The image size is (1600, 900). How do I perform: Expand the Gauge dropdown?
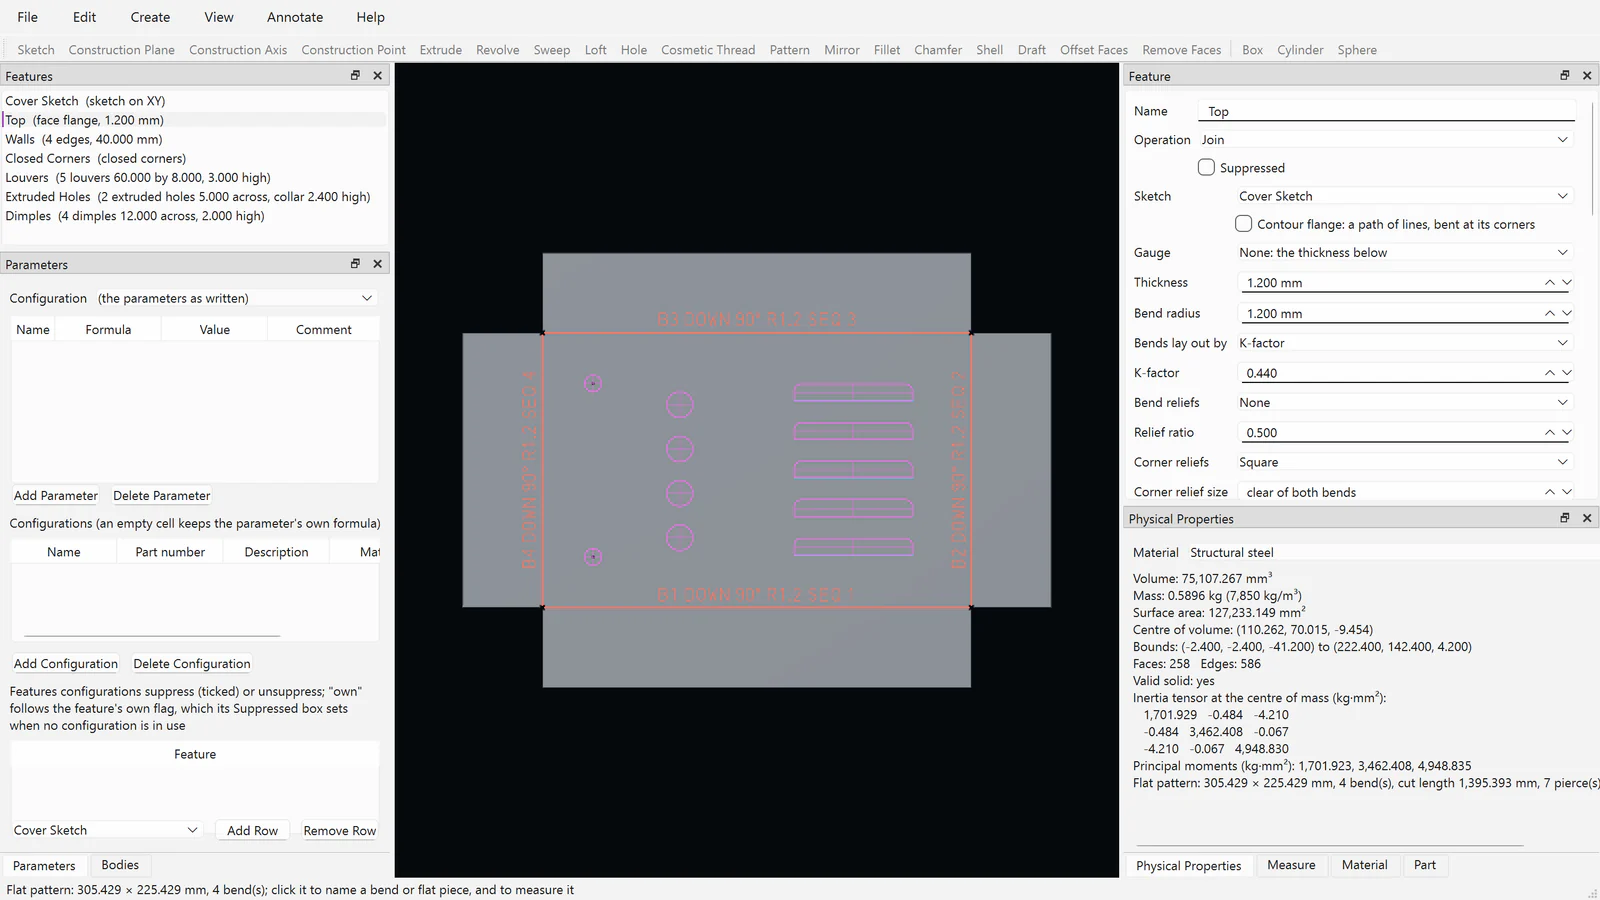click(1404, 253)
